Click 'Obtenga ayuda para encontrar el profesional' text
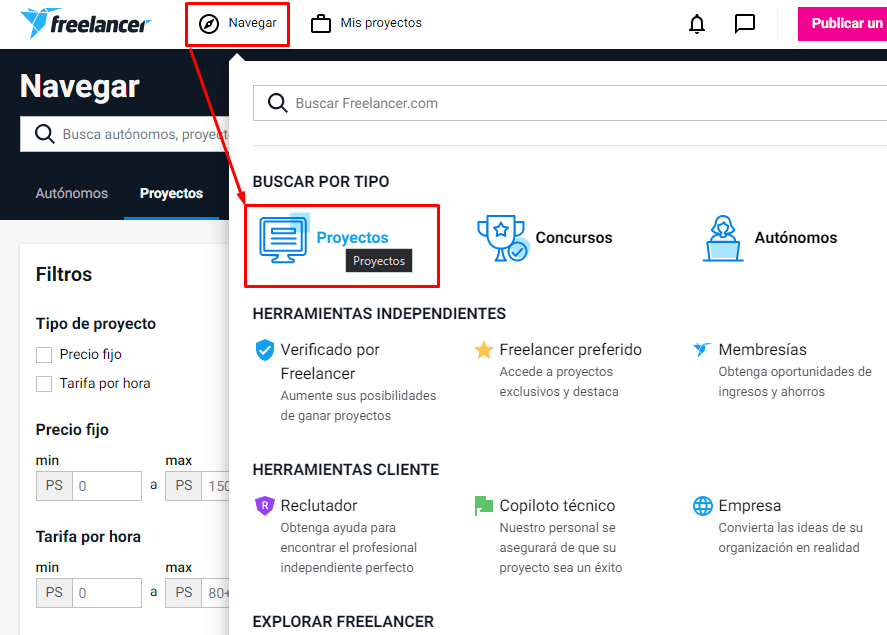Image resolution: width=887 pixels, height=635 pixels. (348, 547)
